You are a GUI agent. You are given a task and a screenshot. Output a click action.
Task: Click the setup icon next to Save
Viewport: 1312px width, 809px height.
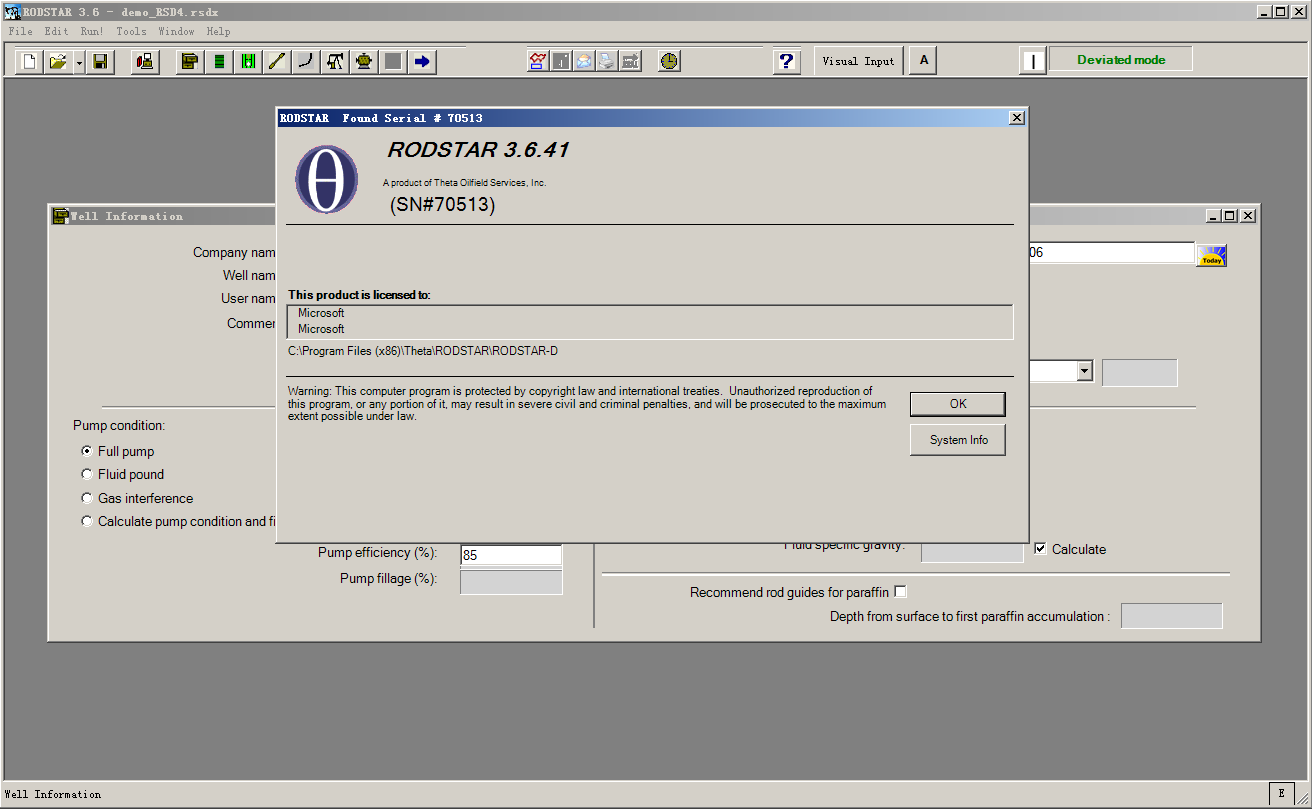pos(145,61)
